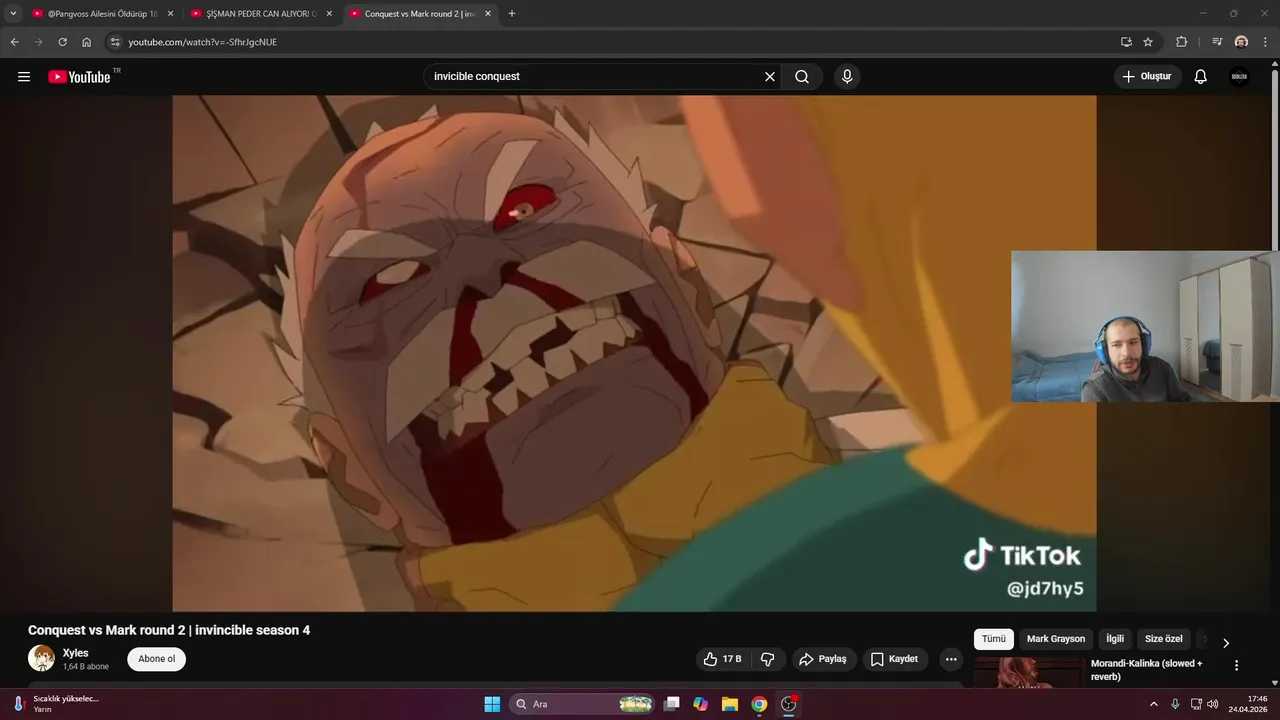Switch to Chrome on the taskbar
Screen dimensions: 1280x720
[759, 704]
